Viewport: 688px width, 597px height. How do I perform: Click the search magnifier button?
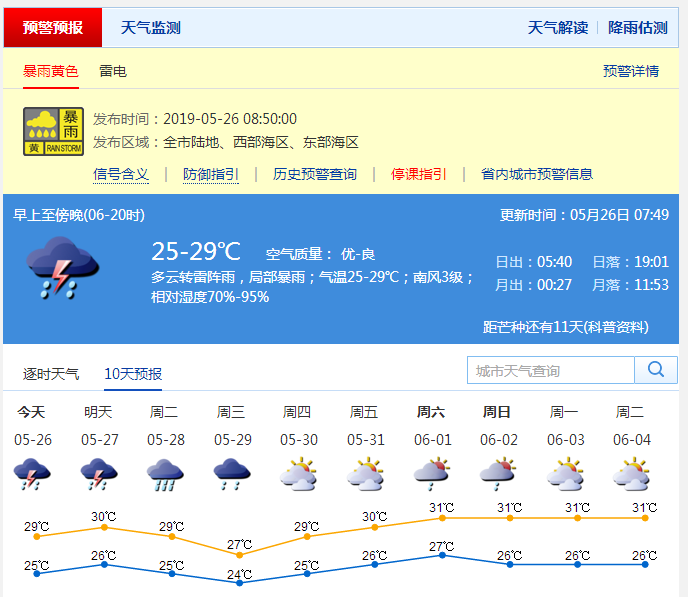(x=656, y=370)
